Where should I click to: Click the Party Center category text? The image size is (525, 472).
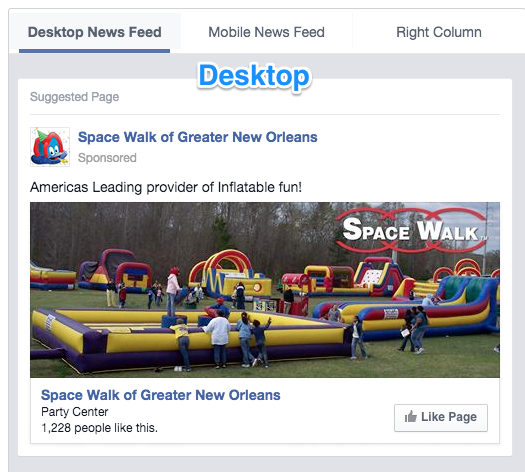75,412
